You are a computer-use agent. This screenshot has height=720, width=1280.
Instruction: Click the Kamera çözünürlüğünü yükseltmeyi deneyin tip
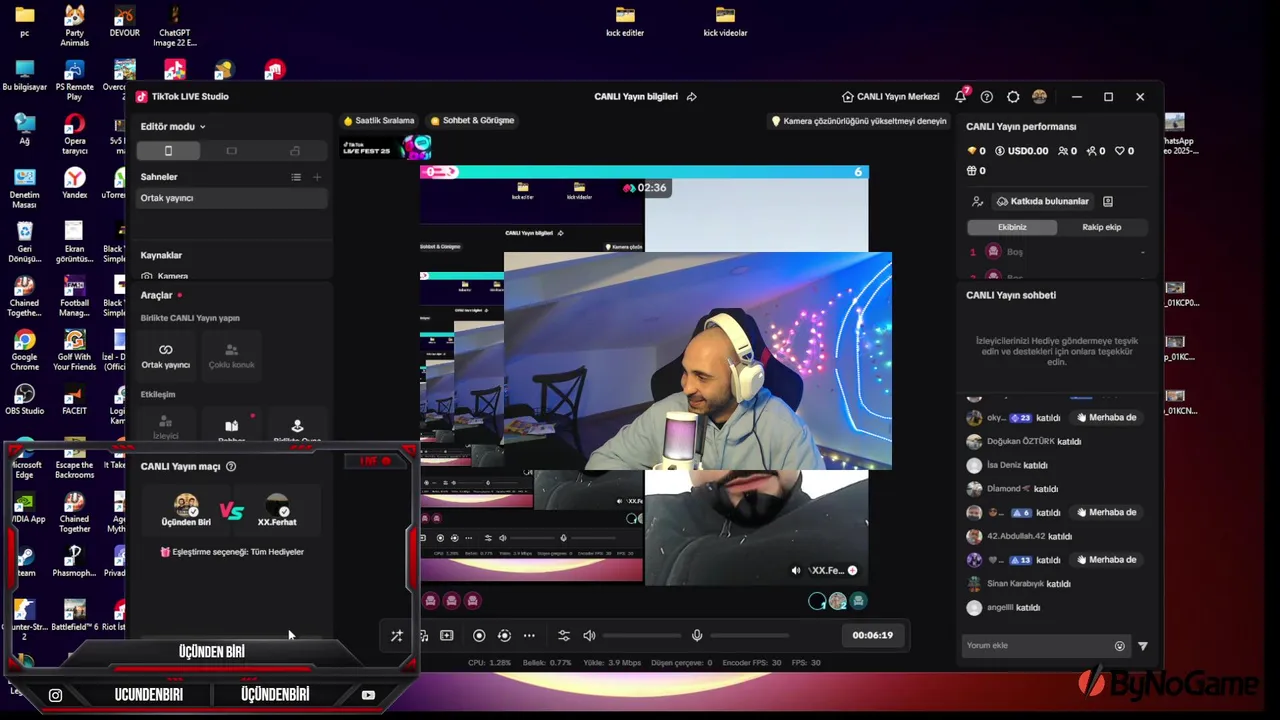coord(858,121)
